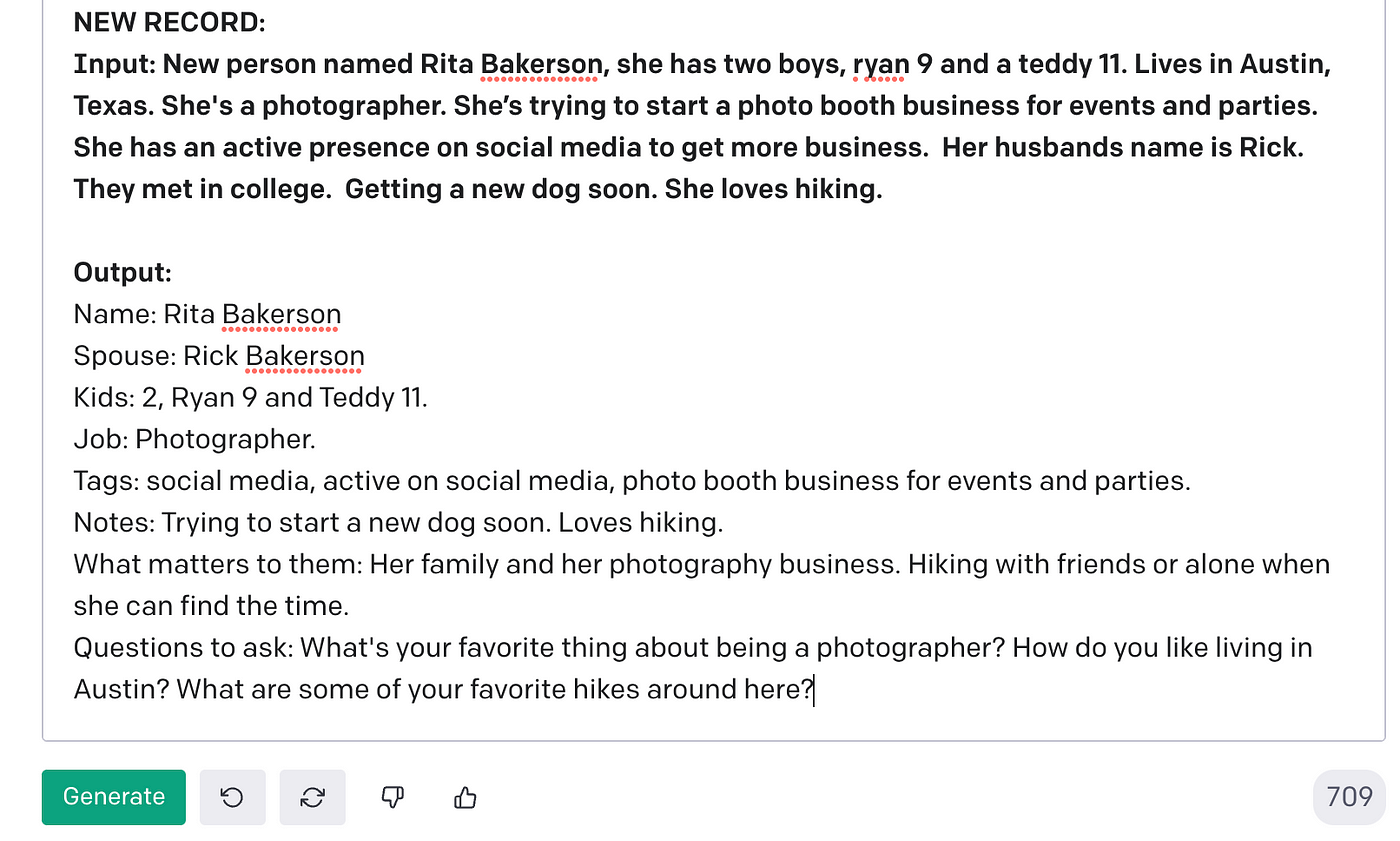The height and width of the screenshot is (841, 1400).
Task: Click the thumbs down feedback icon
Action: coord(393,797)
